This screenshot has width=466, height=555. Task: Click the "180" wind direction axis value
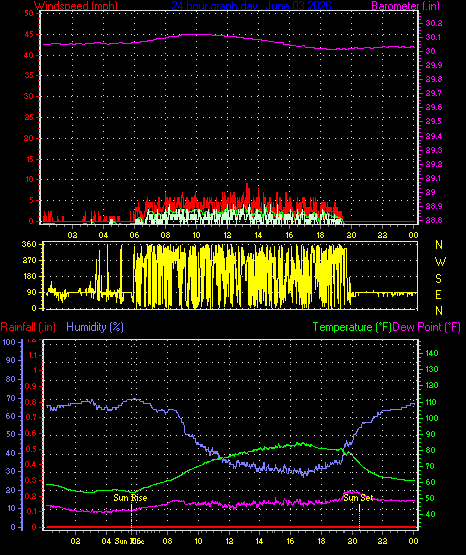click(29, 276)
